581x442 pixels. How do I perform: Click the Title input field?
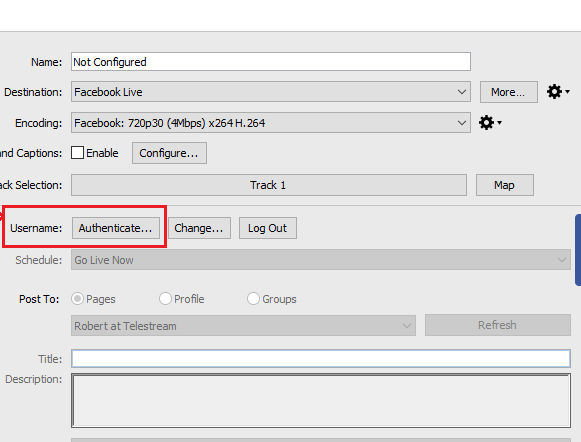[321, 358]
